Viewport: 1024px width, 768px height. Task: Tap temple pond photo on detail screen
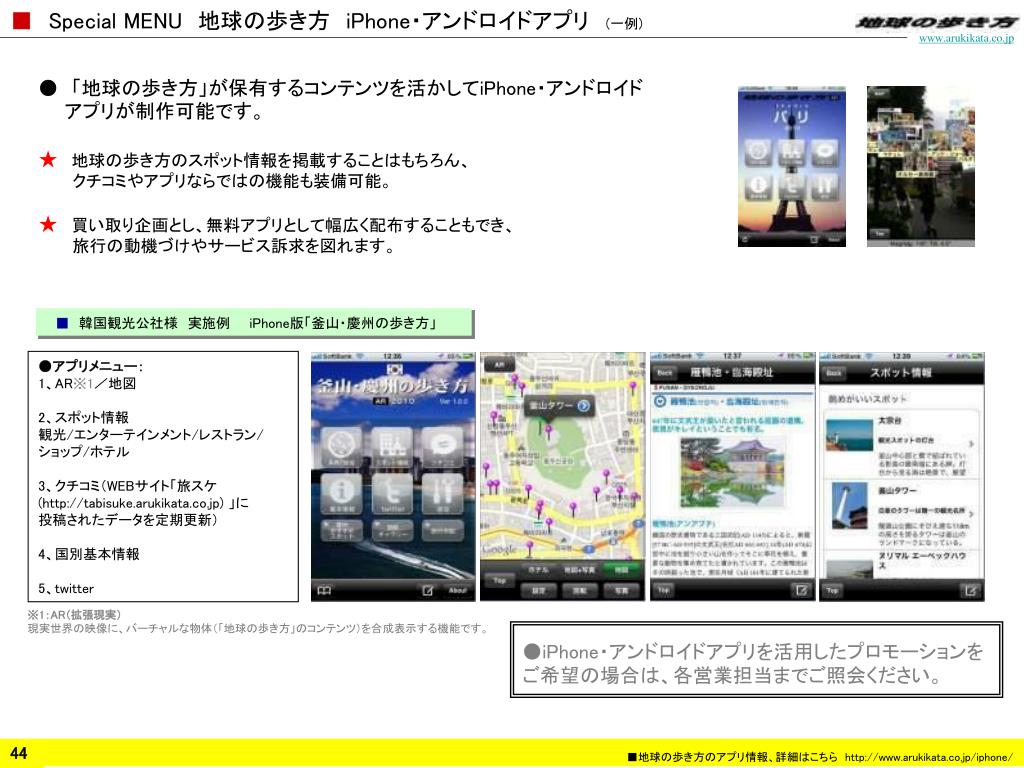click(732, 473)
